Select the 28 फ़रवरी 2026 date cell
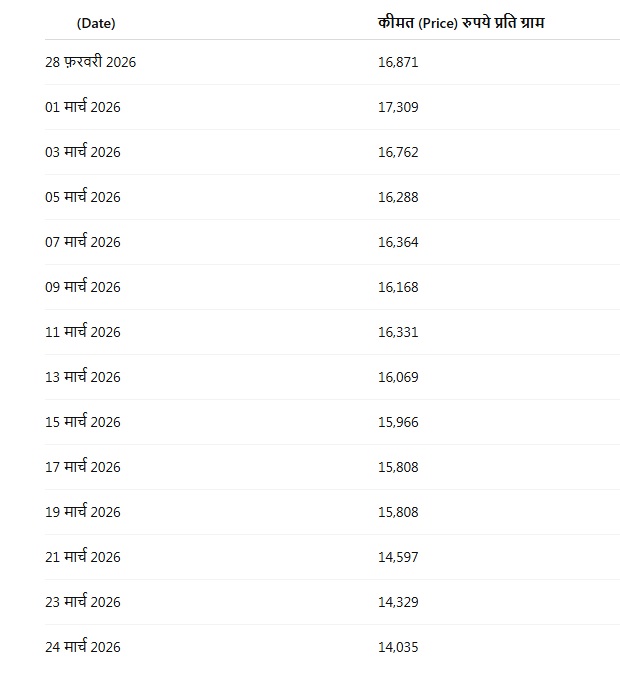The width and height of the screenshot is (620, 673). (x=90, y=62)
